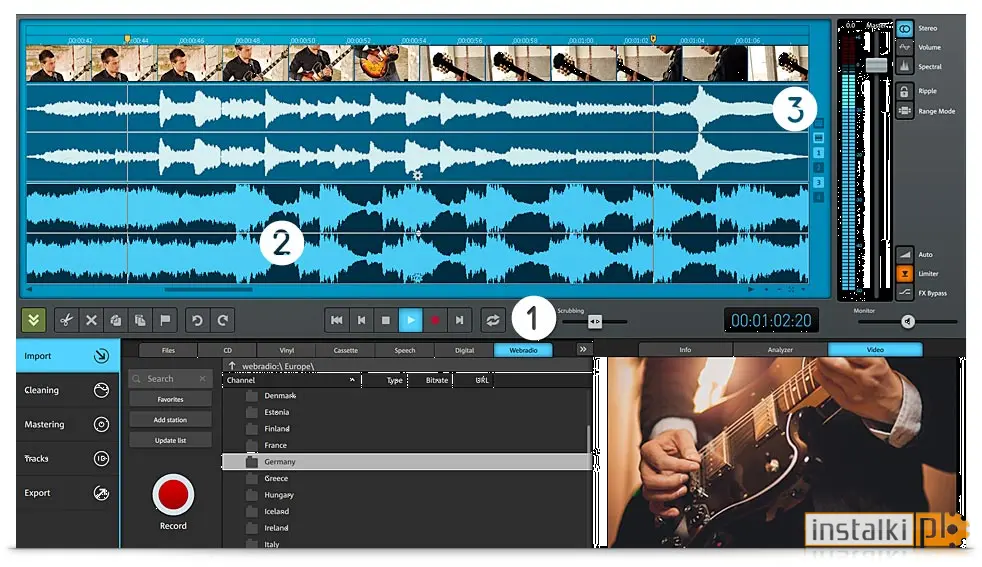Click the Search input field
Image resolution: width=982 pixels, height=567 pixels.
170,378
